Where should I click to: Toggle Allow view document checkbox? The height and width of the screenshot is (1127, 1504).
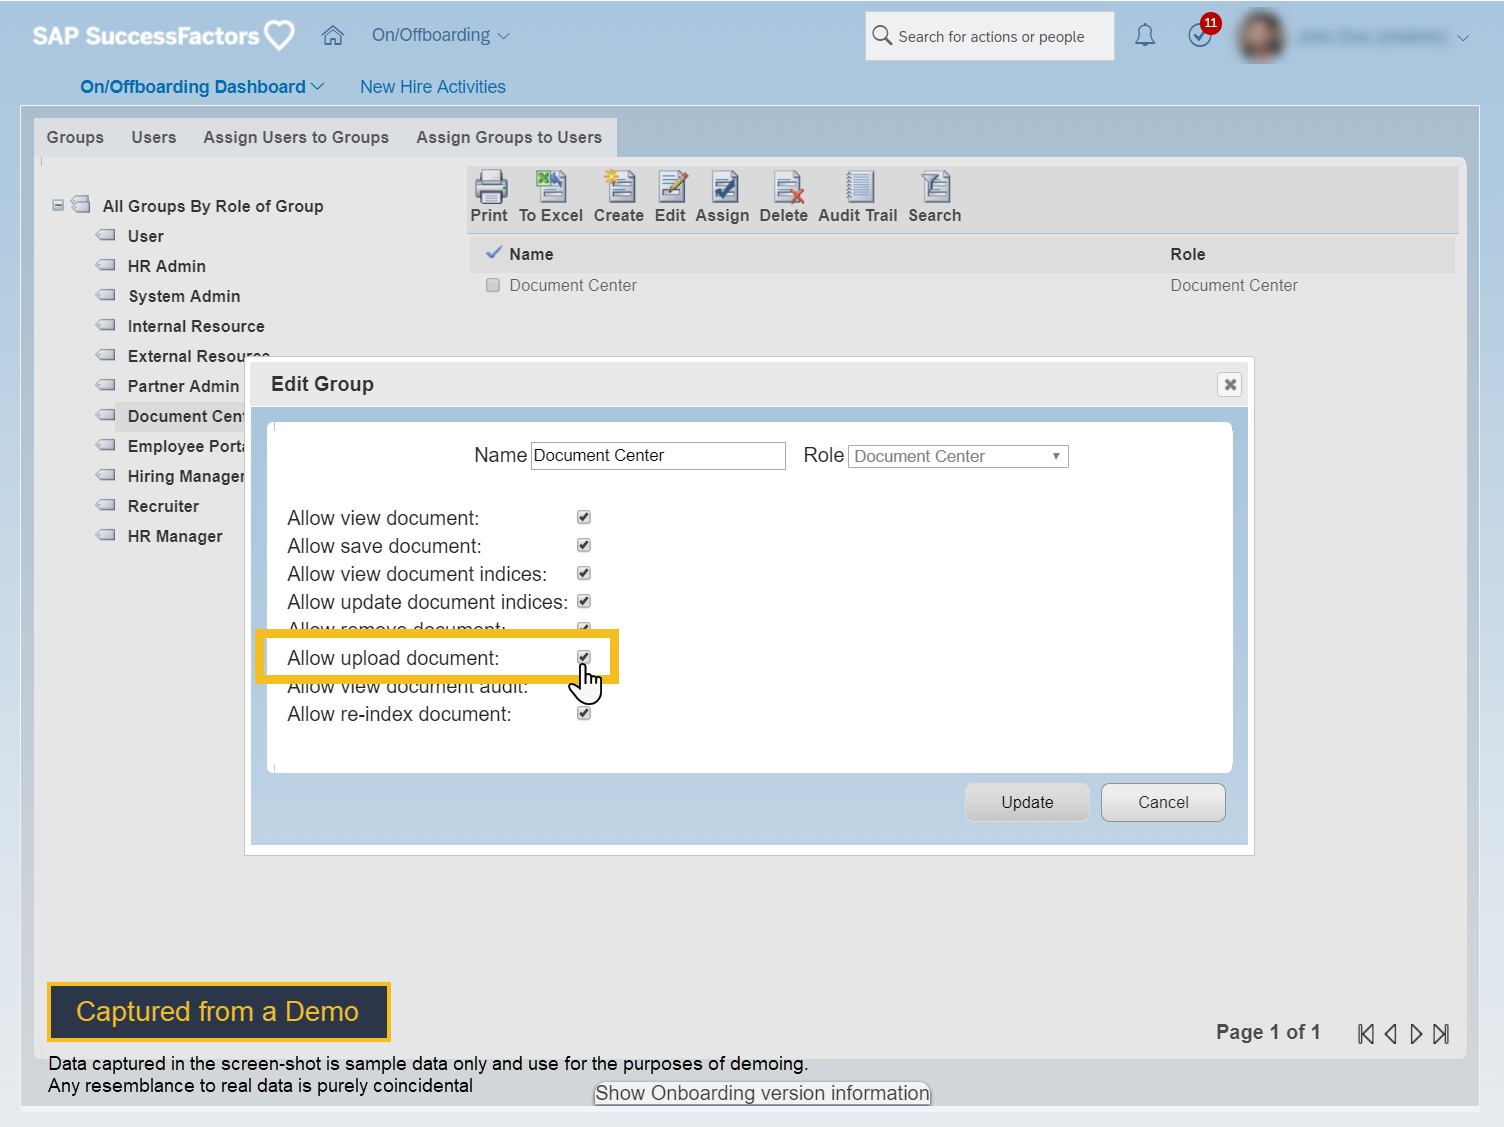584,517
